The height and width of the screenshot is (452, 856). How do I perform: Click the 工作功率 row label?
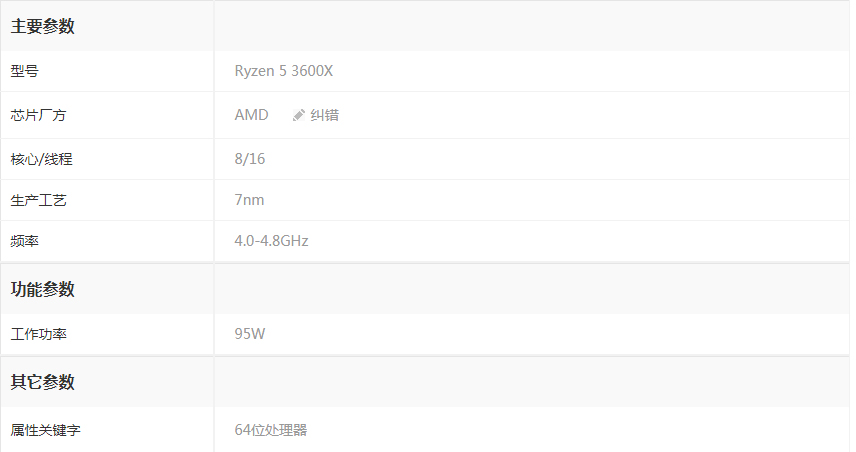click(x=38, y=334)
